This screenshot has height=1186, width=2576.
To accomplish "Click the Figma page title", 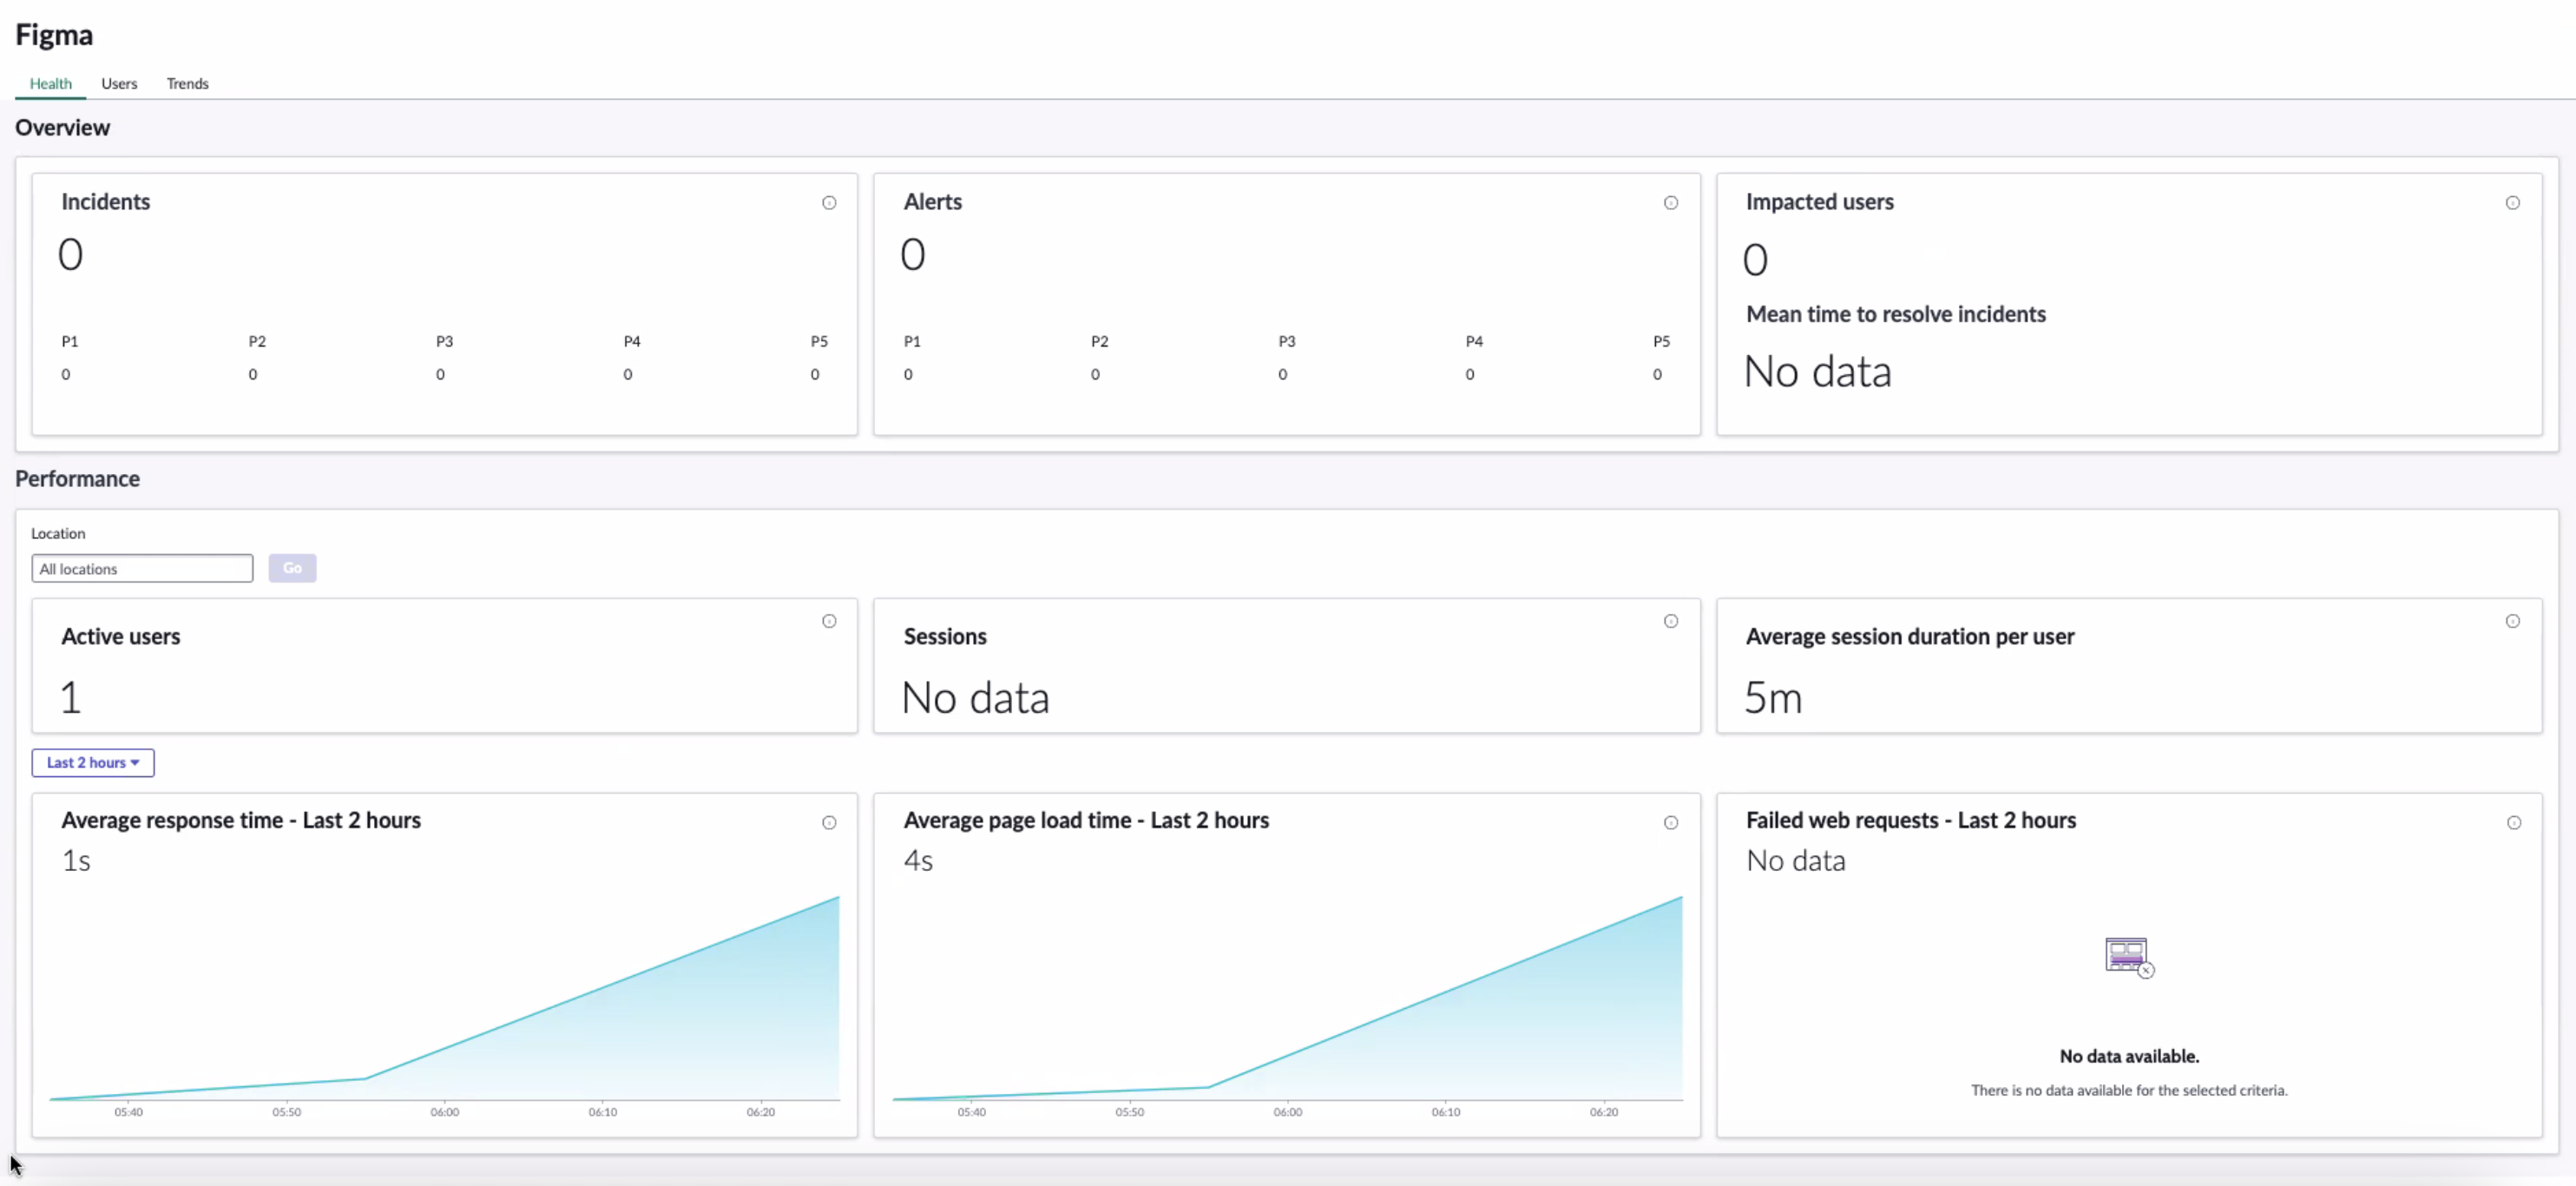I will pyautogui.click(x=54, y=35).
